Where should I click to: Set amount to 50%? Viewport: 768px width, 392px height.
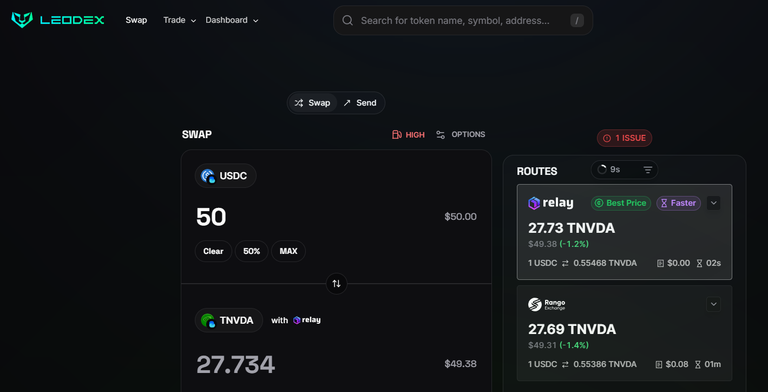click(251, 251)
